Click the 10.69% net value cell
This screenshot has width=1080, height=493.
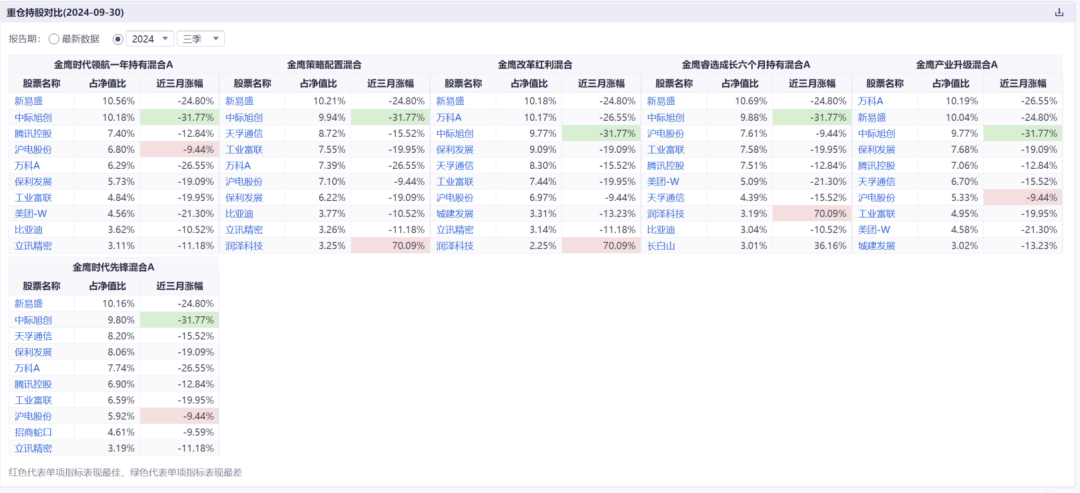(x=739, y=101)
